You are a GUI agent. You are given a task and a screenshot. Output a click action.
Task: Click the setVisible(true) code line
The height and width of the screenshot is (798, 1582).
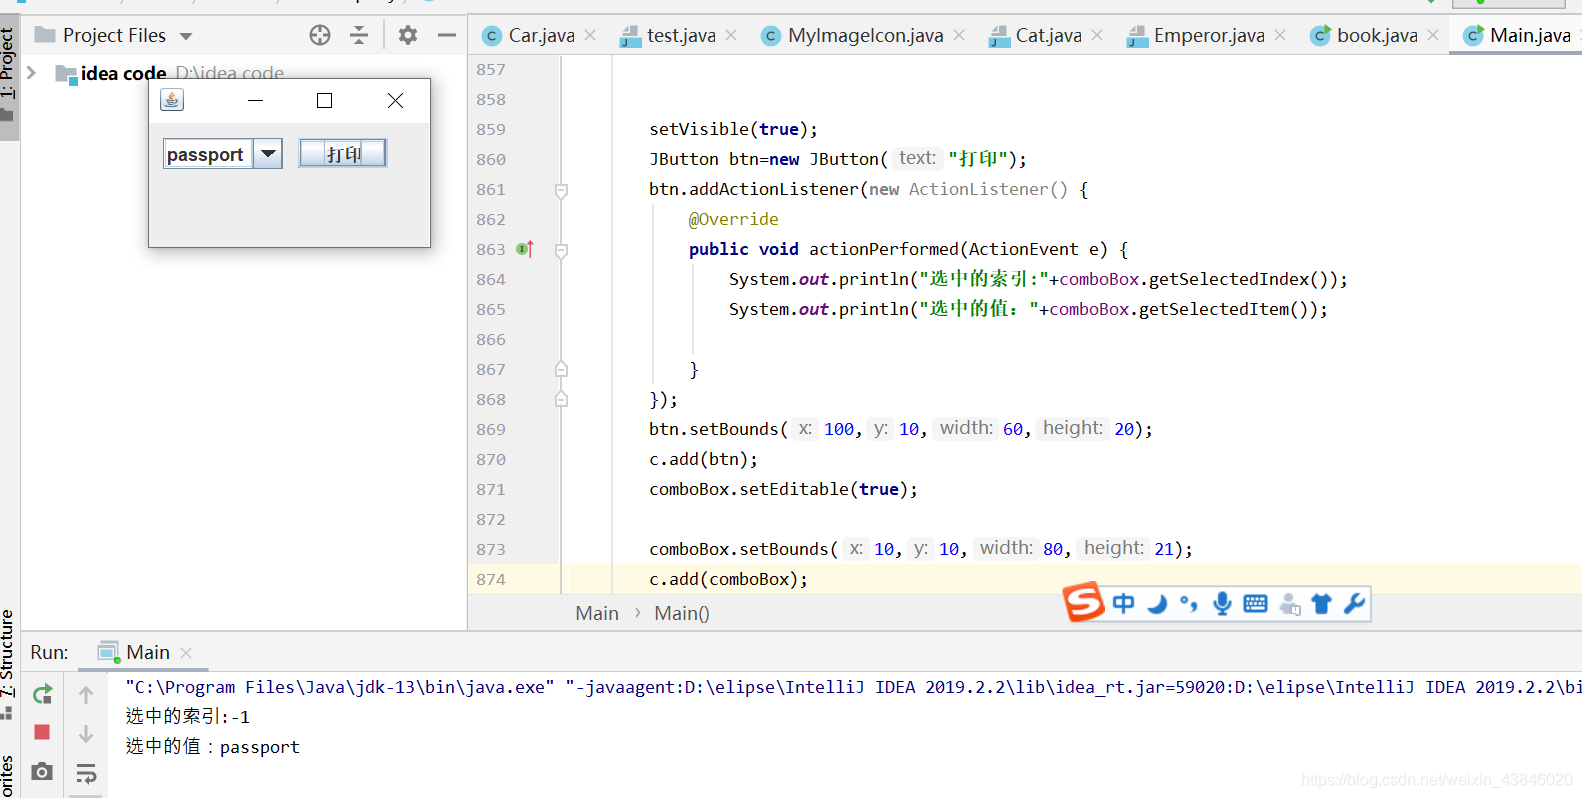coord(733,129)
